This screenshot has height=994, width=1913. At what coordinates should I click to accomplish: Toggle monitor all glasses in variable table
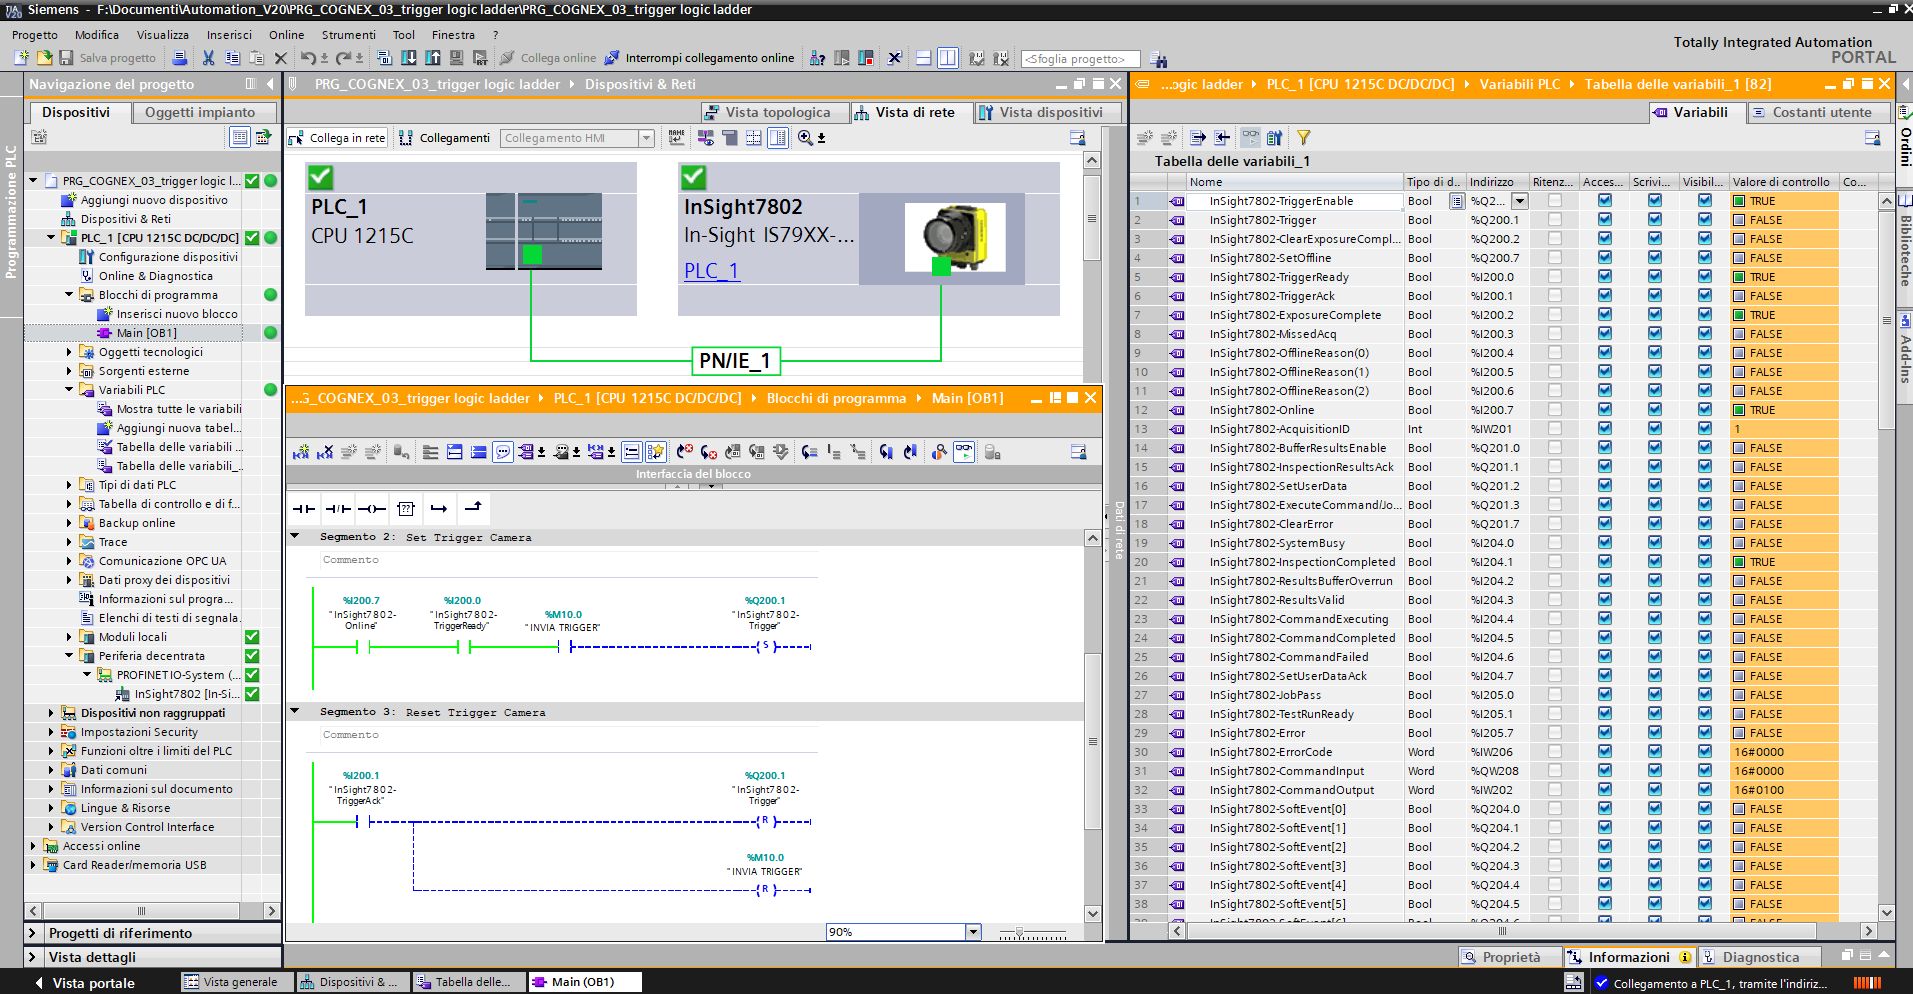click(1250, 137)
